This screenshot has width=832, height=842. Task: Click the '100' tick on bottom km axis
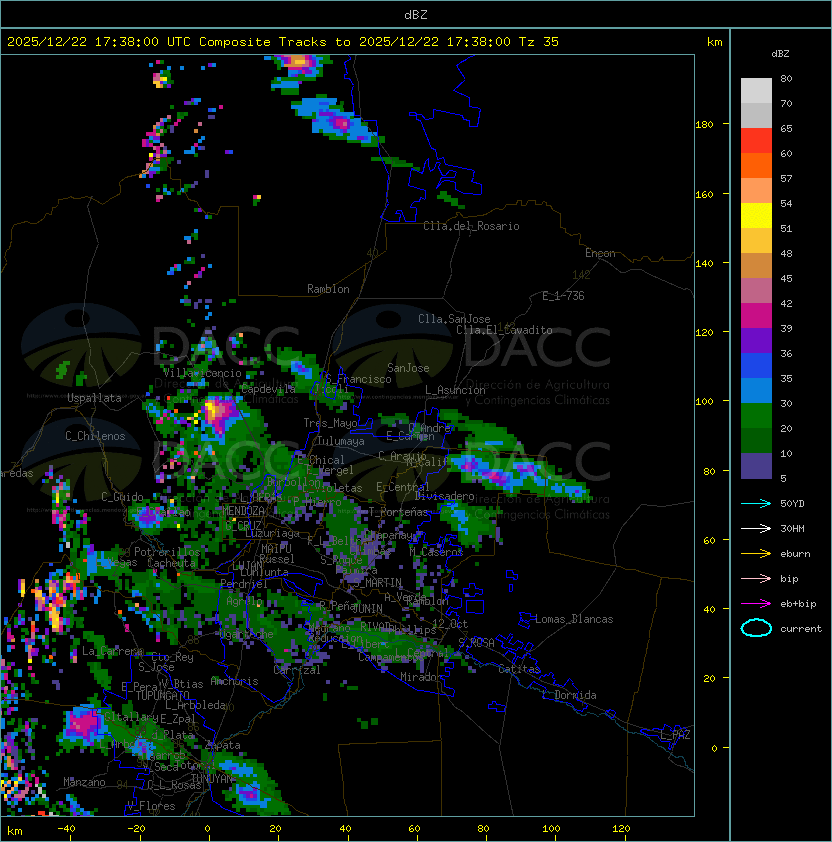(551, 829)
